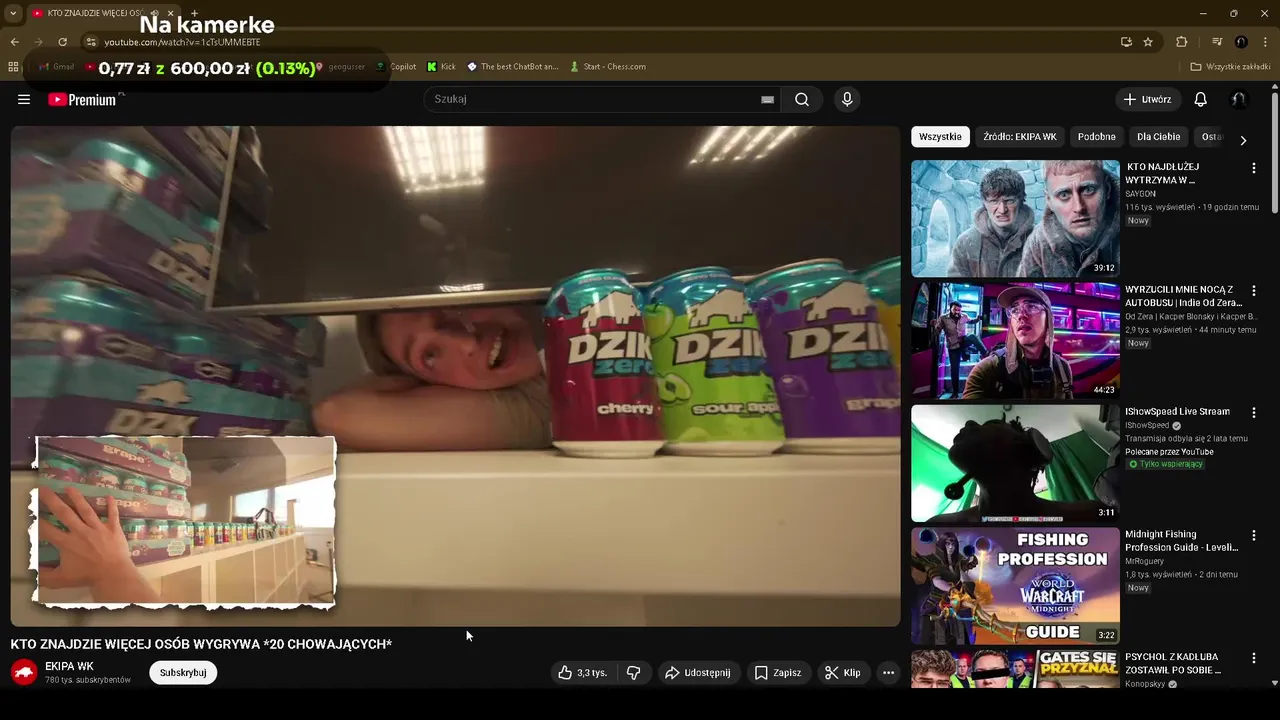Open options for WYRZUCILI MNIE NOCĄ video
The image size is (1280, 720).
[x=1253, y=291]
